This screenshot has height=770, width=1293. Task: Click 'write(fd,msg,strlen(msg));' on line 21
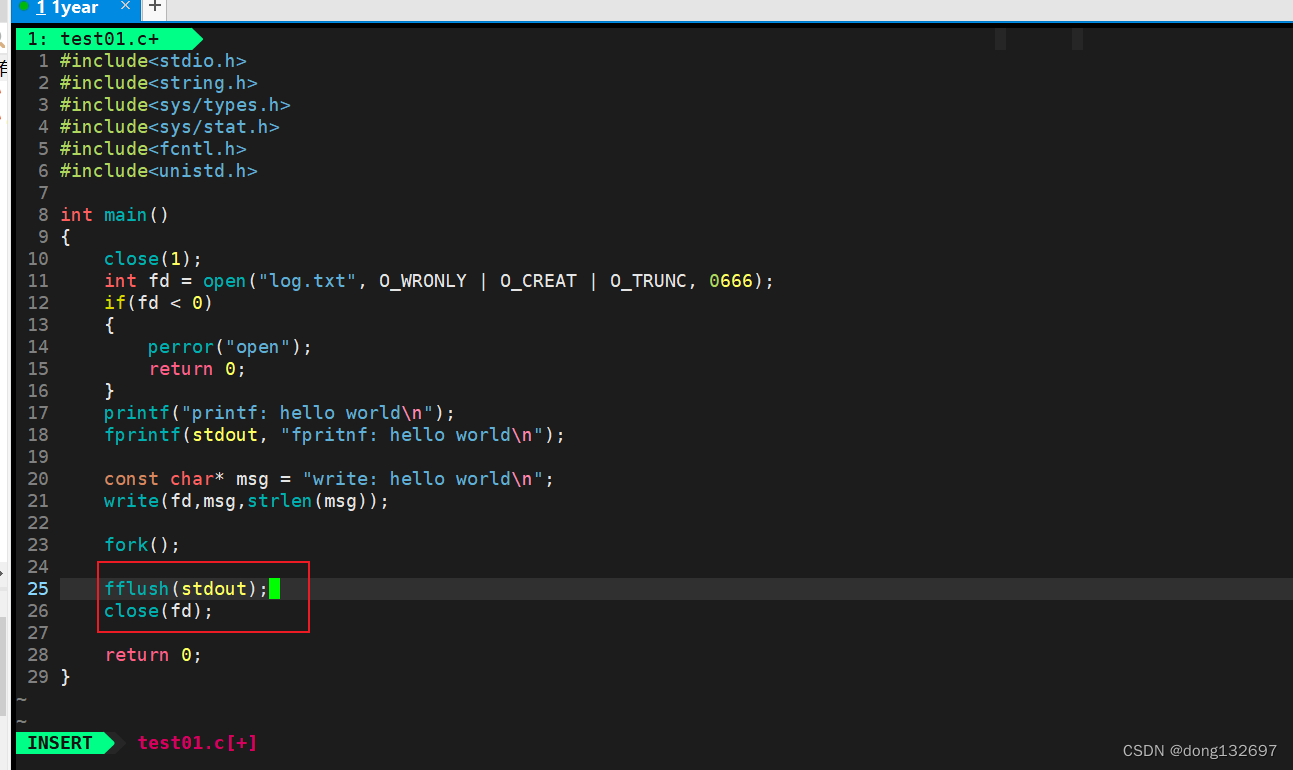click(246, 501)
